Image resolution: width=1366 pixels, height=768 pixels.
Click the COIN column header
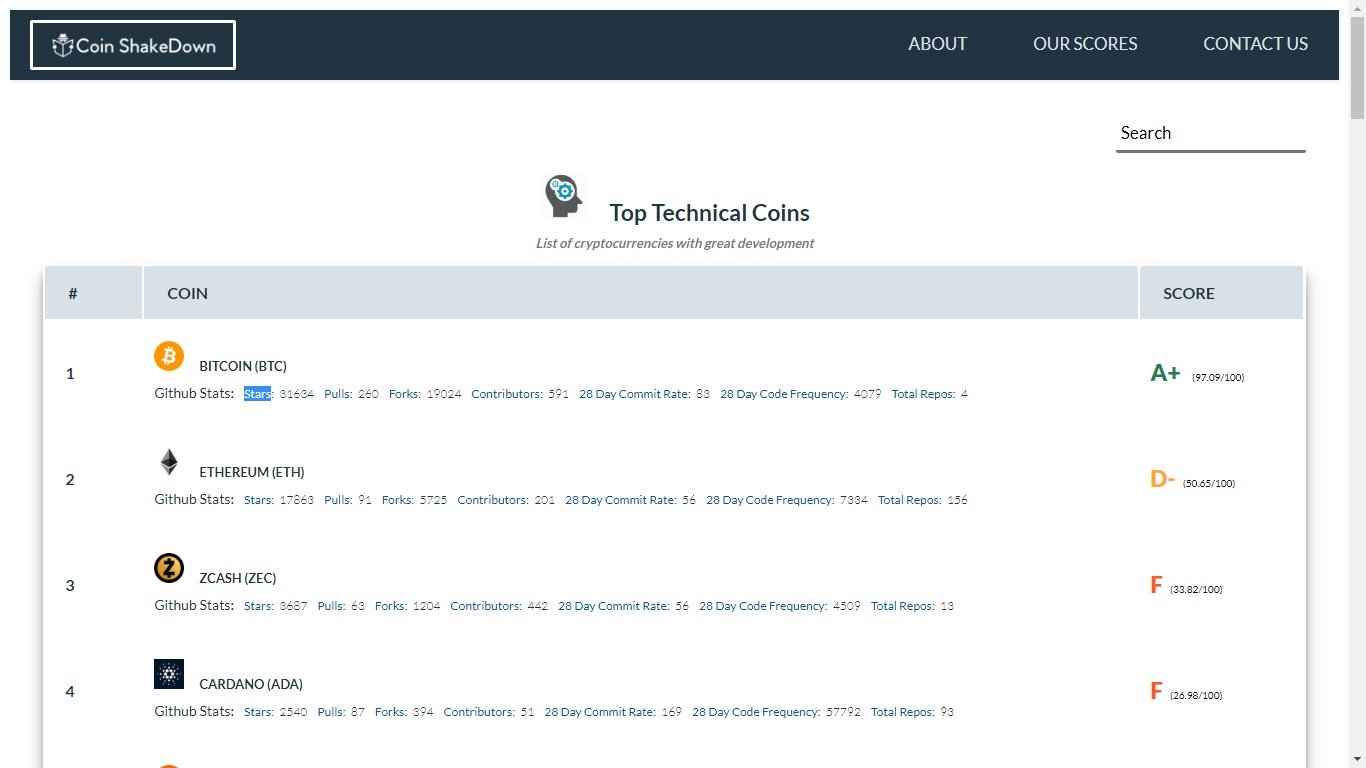pos(641,293)
